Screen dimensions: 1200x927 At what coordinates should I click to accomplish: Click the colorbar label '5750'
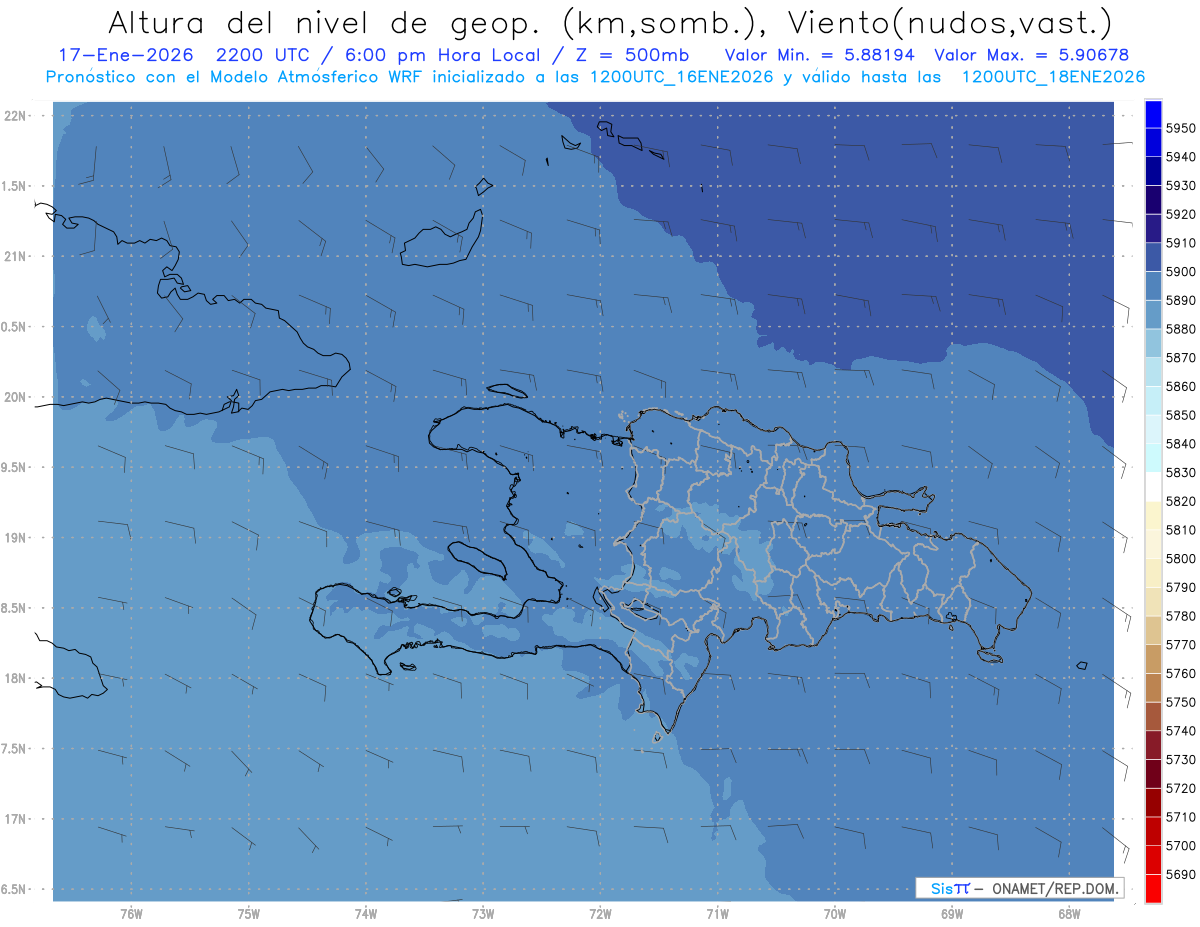click(x=1181, y=702)
